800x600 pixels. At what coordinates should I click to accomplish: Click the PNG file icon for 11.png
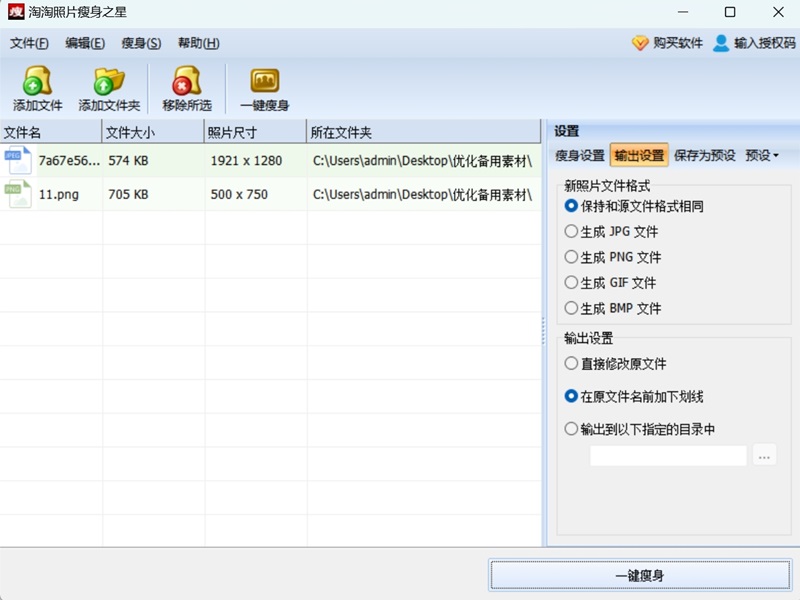pyautogui.click(x=18, y=194)
